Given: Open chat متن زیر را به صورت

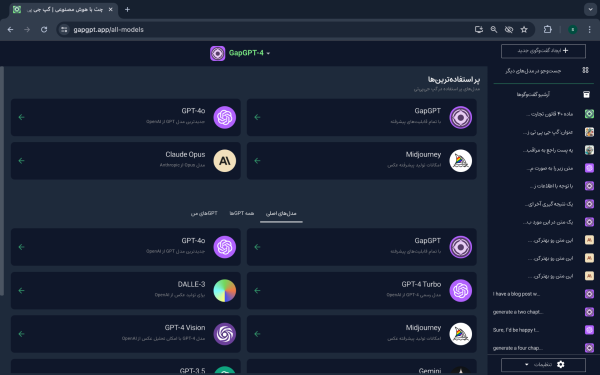Looking at the screenshot, I should tap(543, 168).
